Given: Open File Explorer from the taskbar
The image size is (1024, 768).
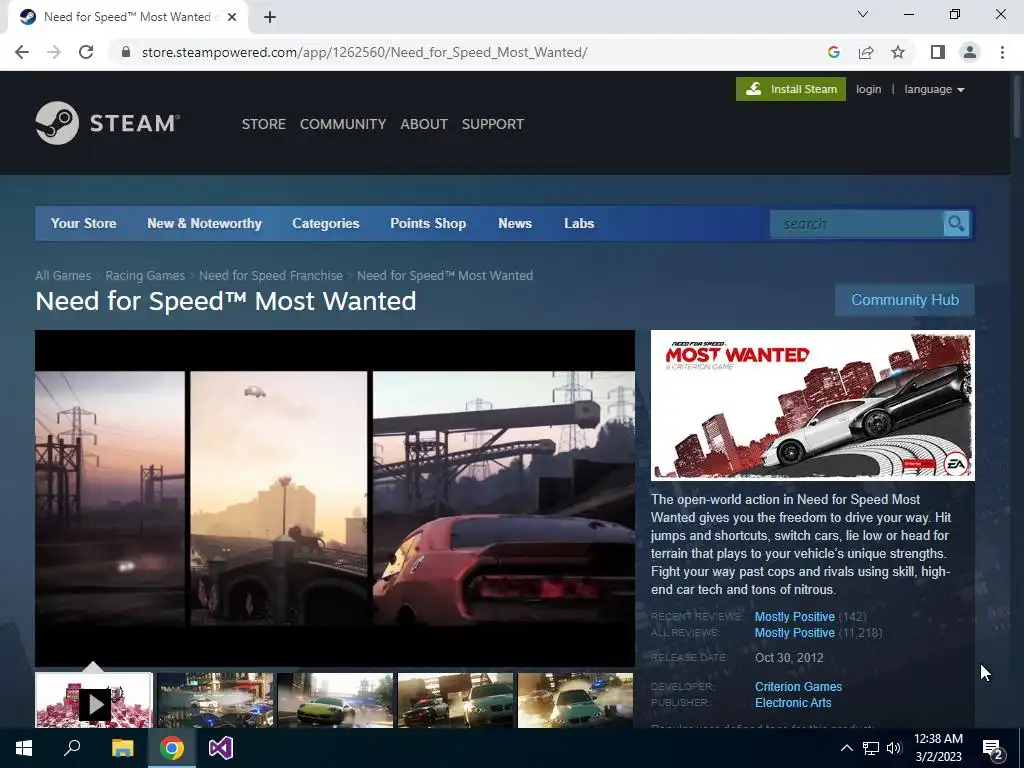Looking at the screenshot, I should (122, 748).
